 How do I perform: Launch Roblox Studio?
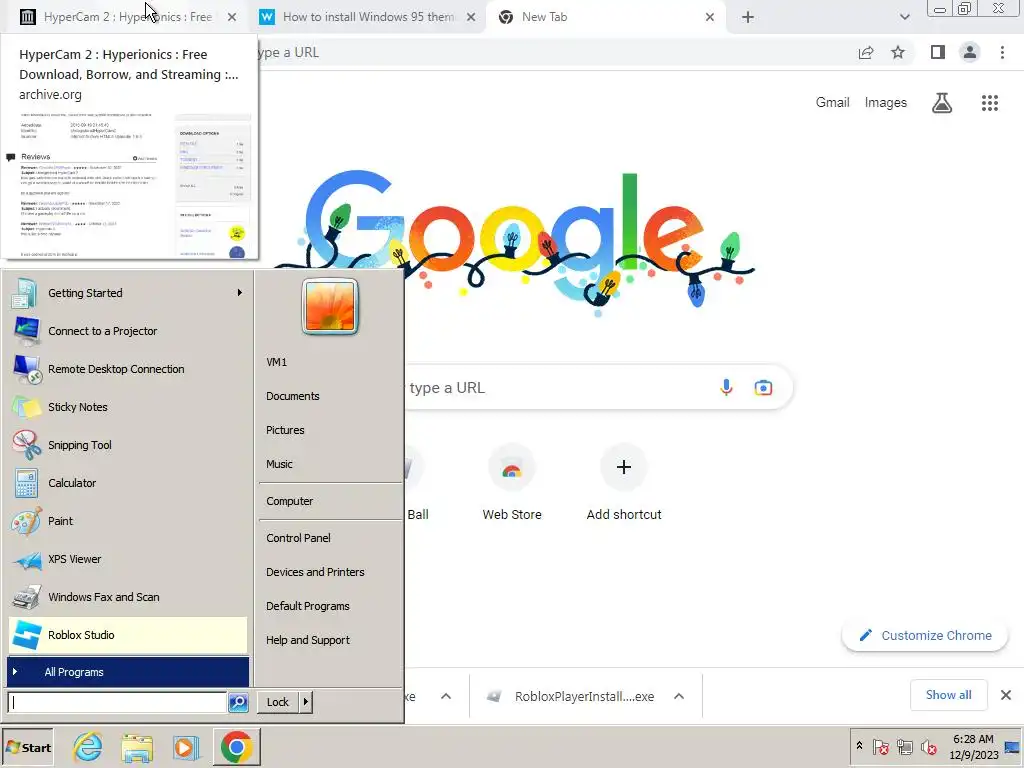click(x=128, y=635)
